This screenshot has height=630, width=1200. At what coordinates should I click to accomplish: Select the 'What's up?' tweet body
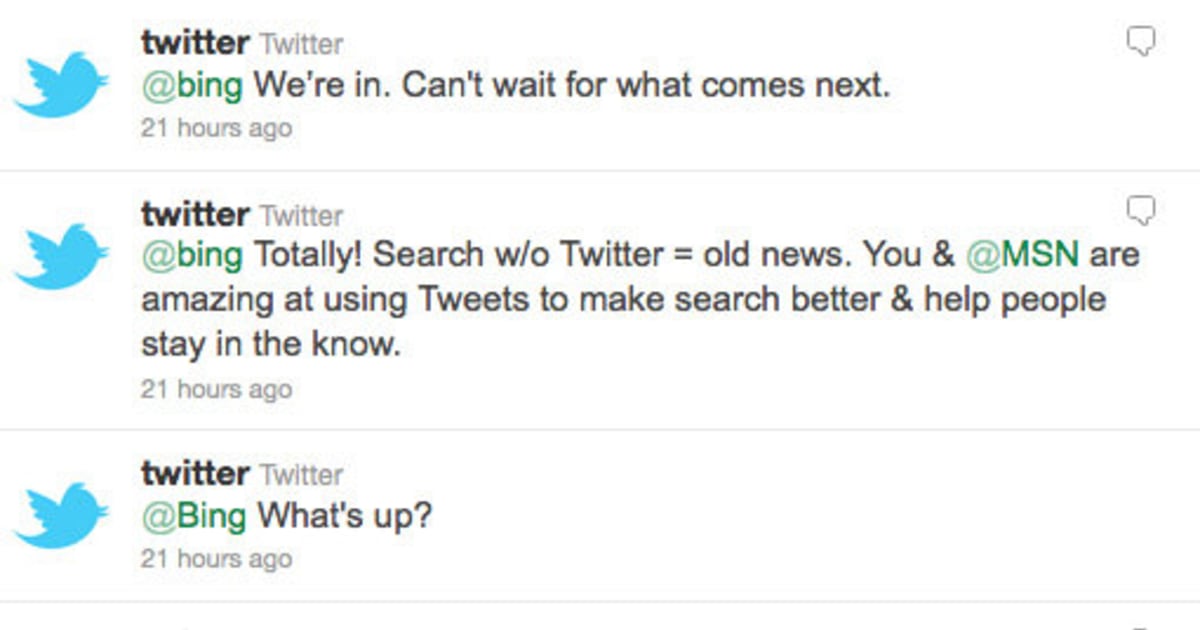click(x=345, y=515)
